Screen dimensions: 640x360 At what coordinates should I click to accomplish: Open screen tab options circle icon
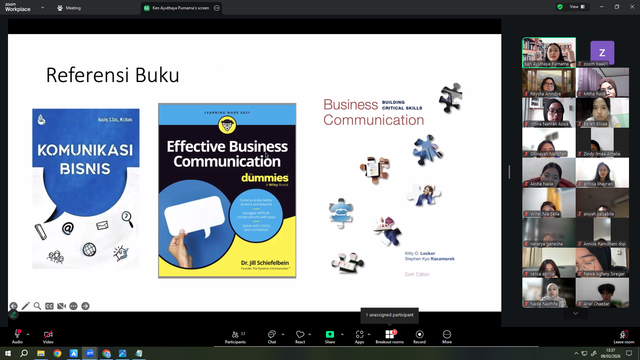(217, 8)
